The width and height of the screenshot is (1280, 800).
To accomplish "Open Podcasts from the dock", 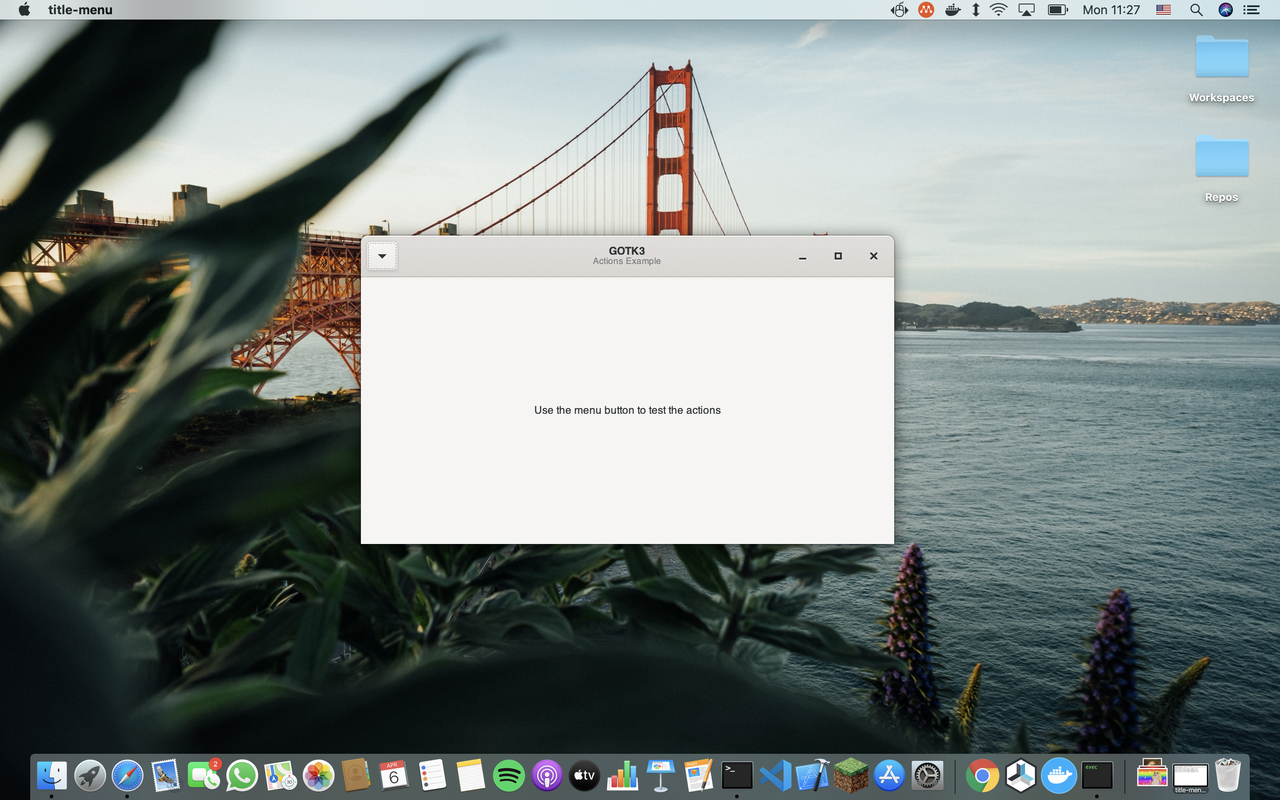I will pos(547,775).
